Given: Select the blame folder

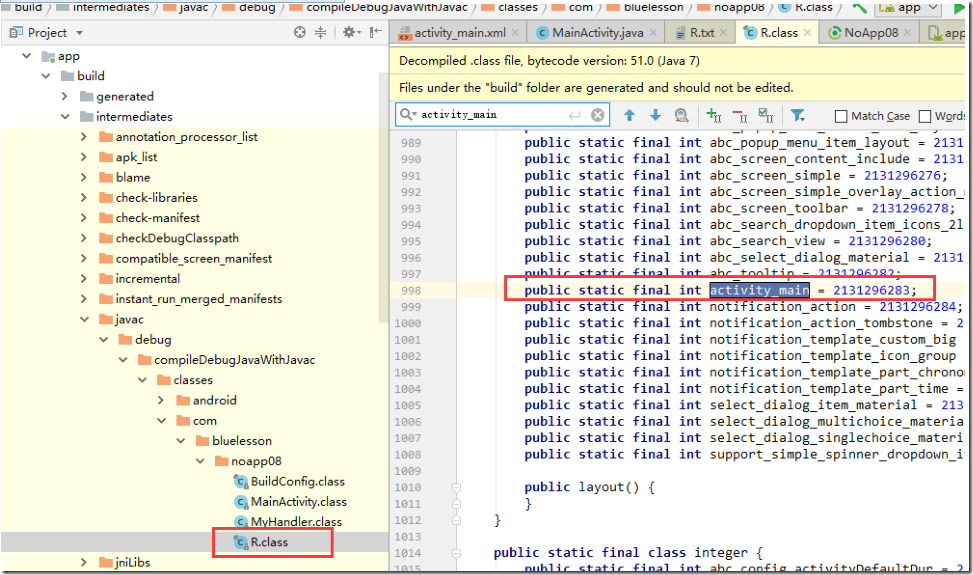Looking at the screenshot, I should click(133, 177).
